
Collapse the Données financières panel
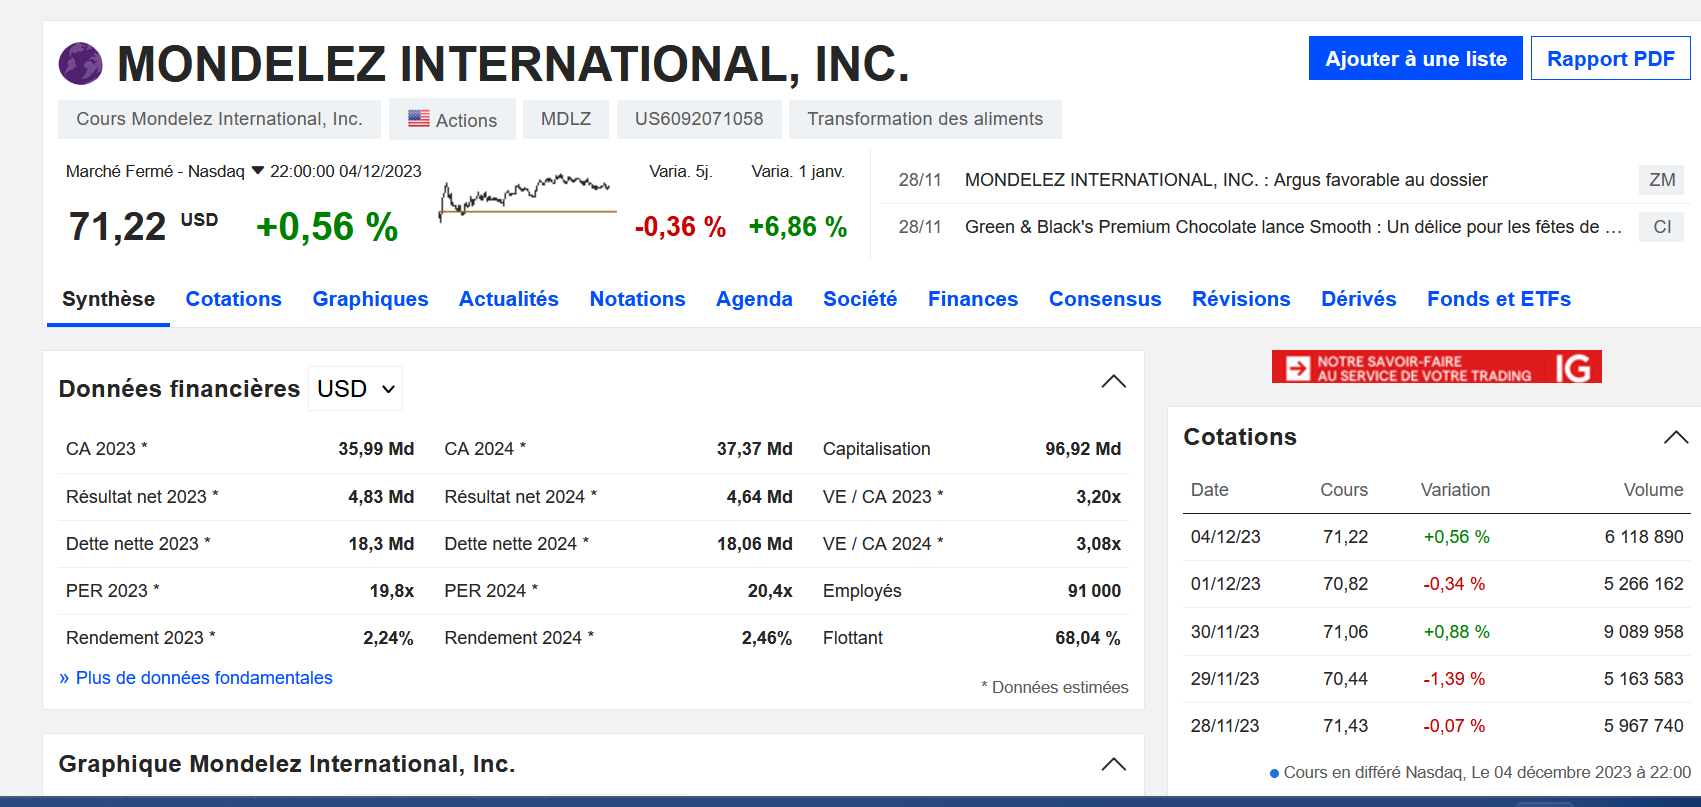pos(1113,382)
